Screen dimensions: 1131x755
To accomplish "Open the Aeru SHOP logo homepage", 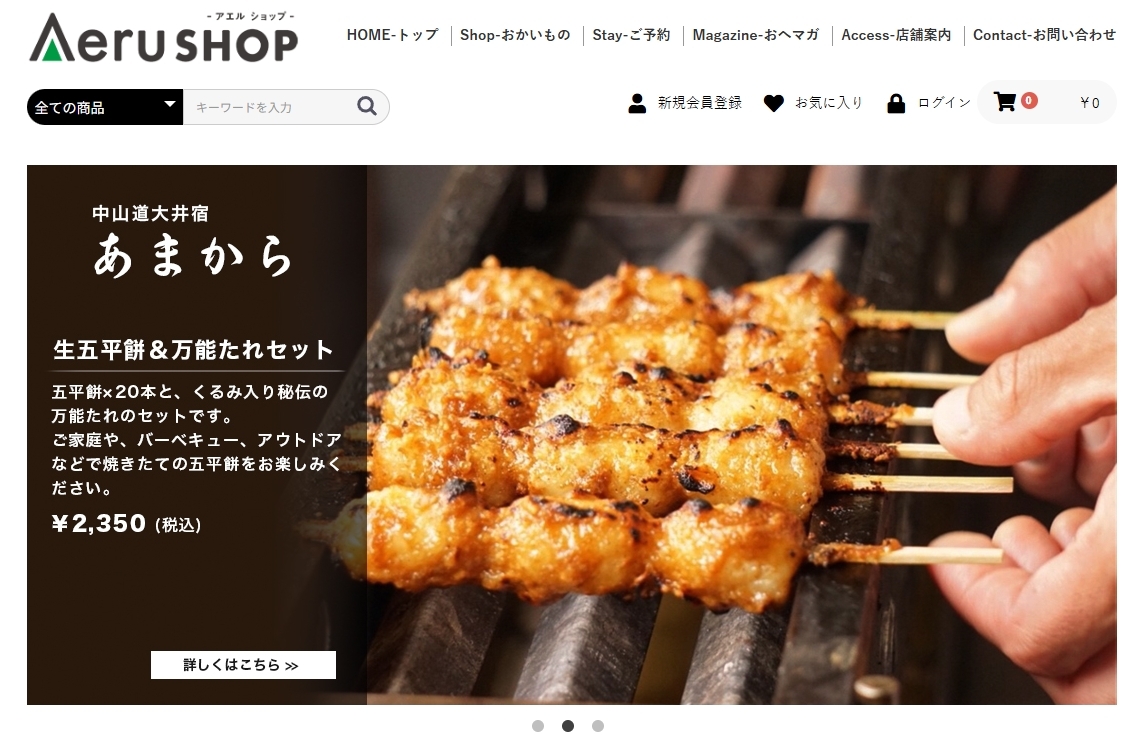I will tap(164, 37).
